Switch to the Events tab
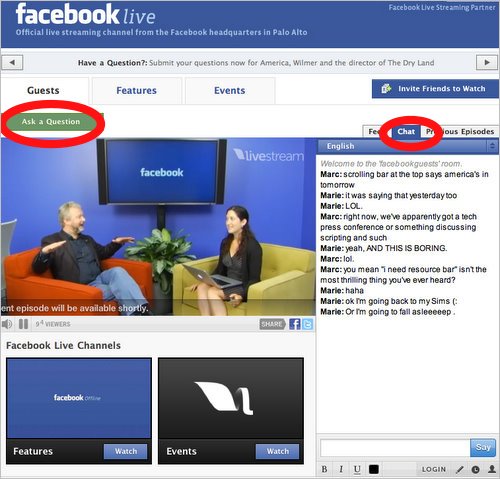This screenshot has width=500, height=479. [x=230, y=90]
